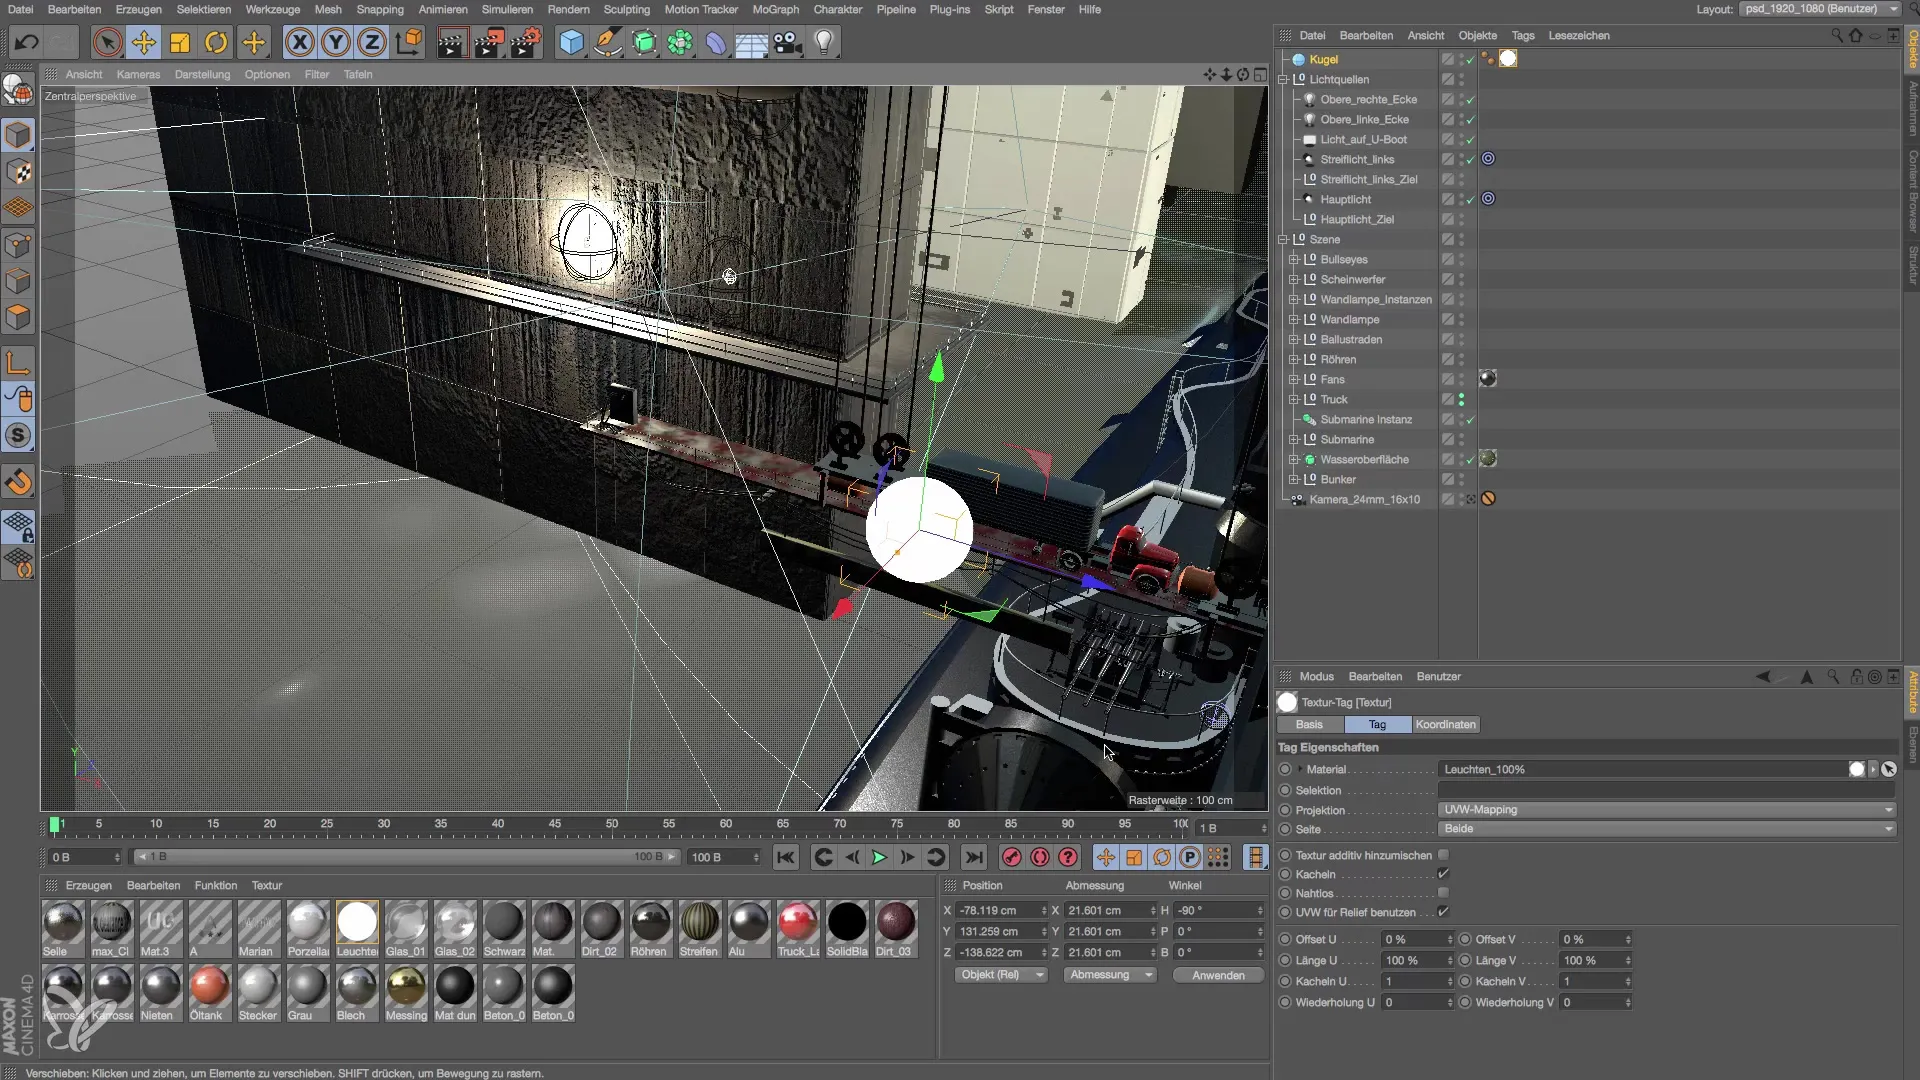Open the Seite Beide dropdown

click(x=1667, y=828)
